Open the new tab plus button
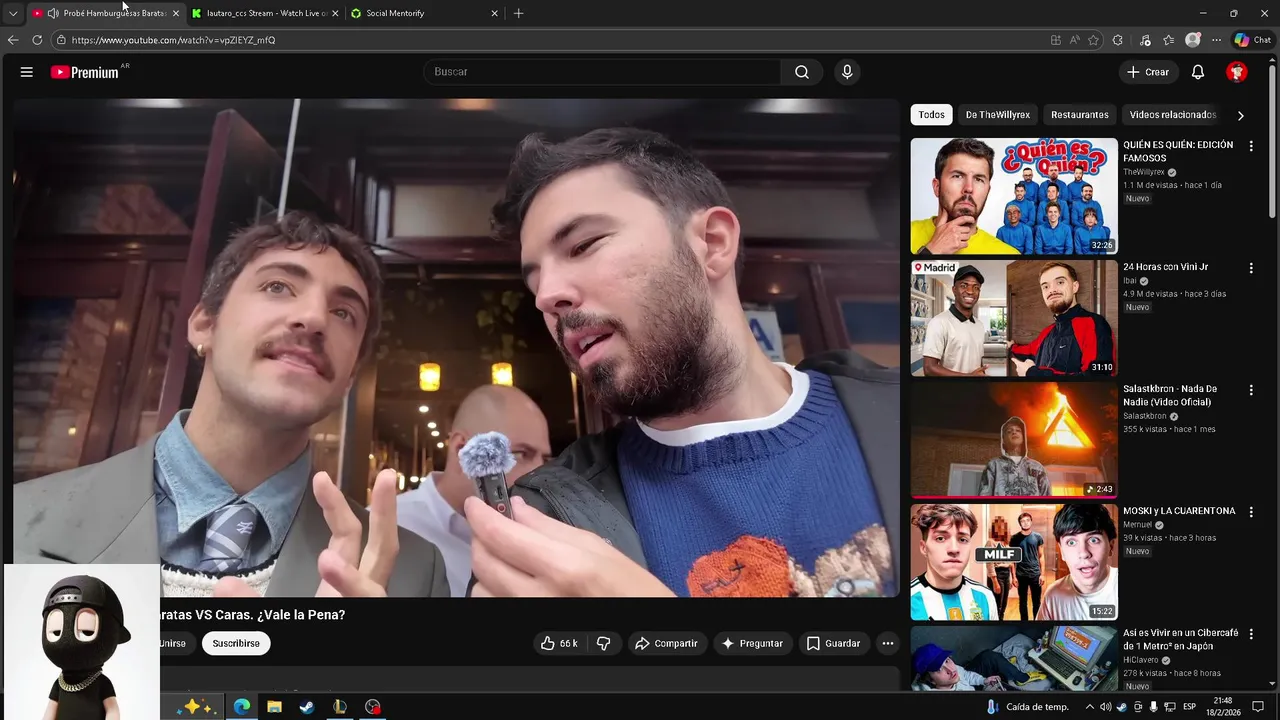The image size is (1280, 720). tap(518, 13)
